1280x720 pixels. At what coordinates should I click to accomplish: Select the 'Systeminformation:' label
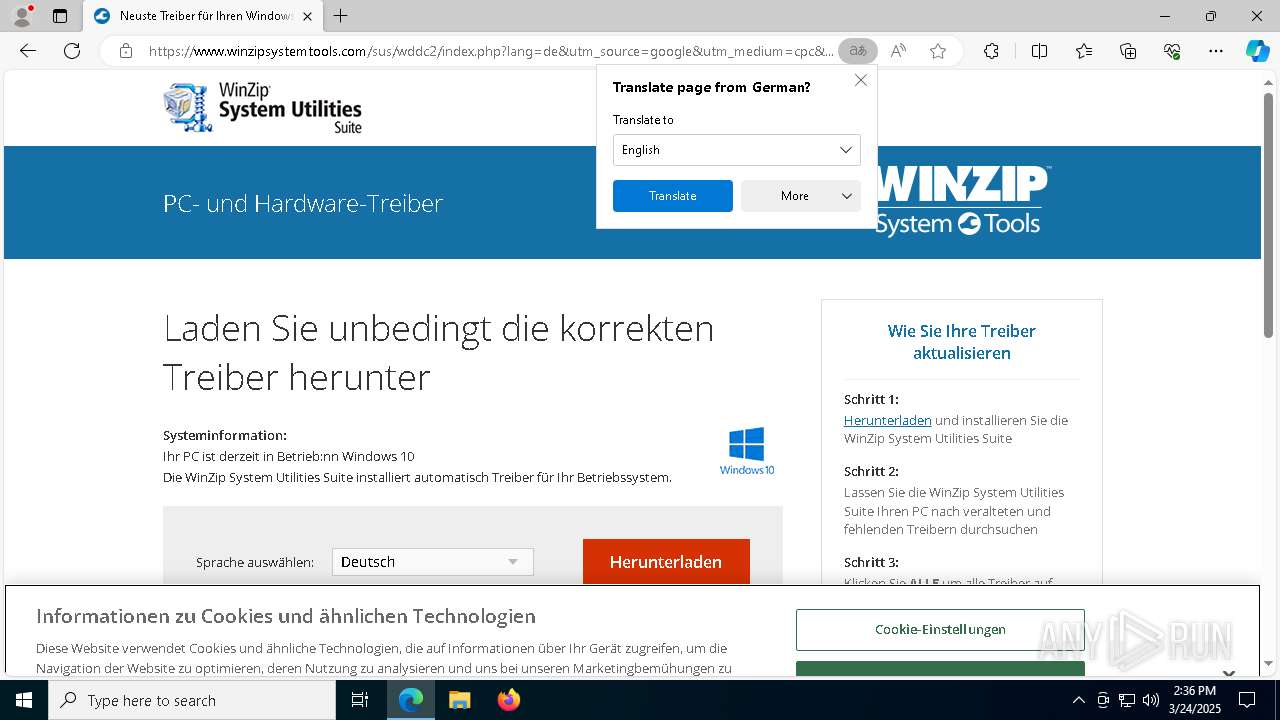pyautogui.click(x=225, y=435)
